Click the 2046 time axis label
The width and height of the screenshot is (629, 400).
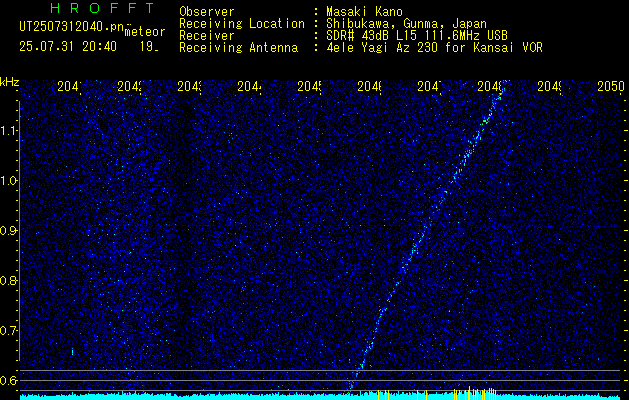369,86
